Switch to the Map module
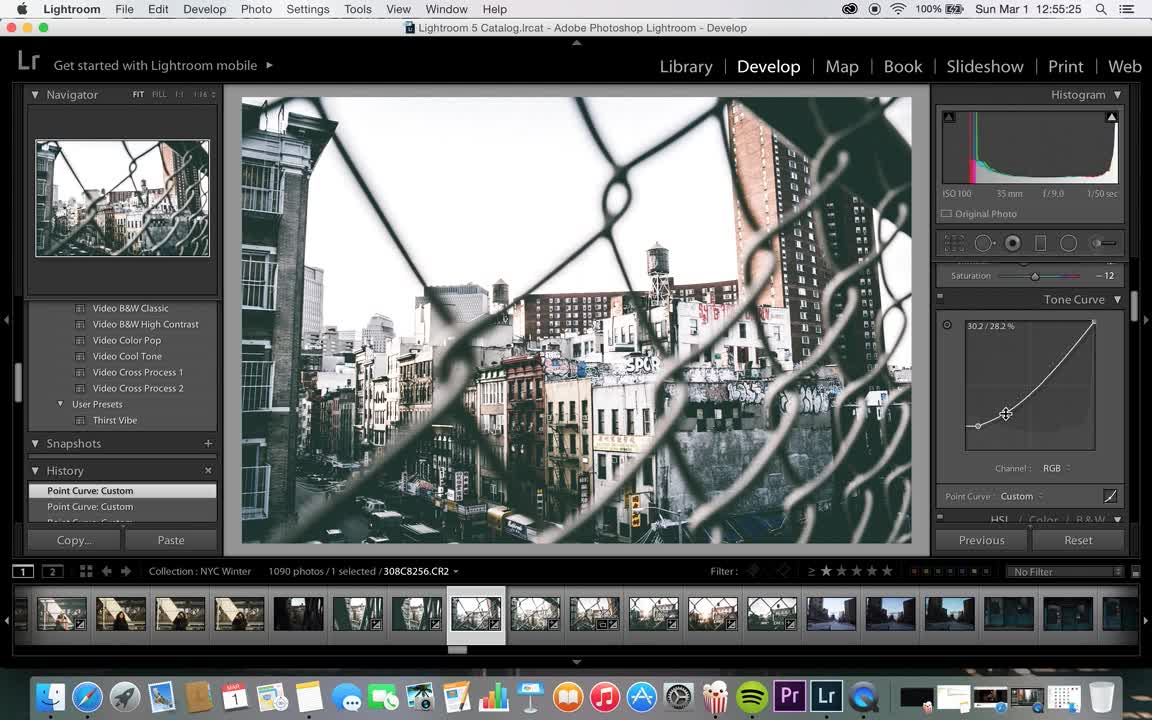This screenshot has width=1152, height=720. click(x=842, y=66)
